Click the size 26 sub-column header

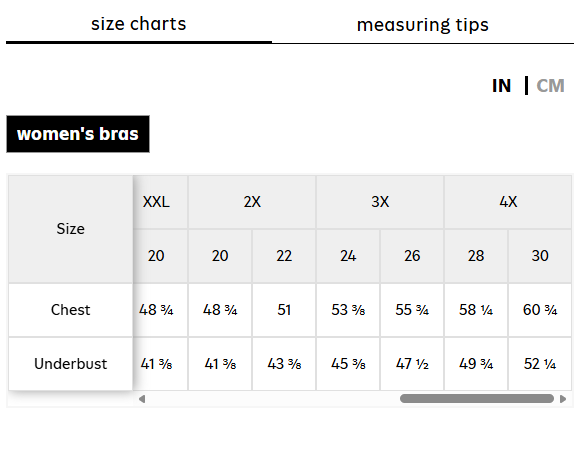pyautogui.click(x=412, y=256)
